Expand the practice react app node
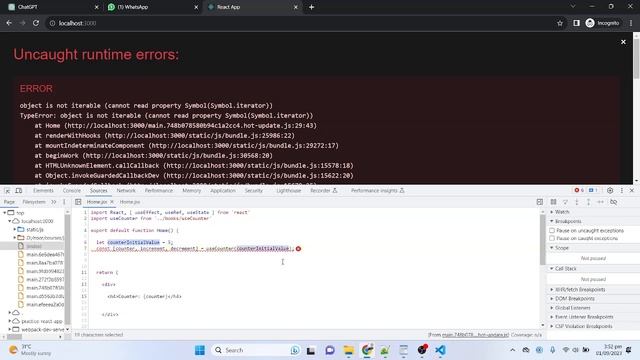Screen dimensions: 640x360 click(x=10, y=321)
